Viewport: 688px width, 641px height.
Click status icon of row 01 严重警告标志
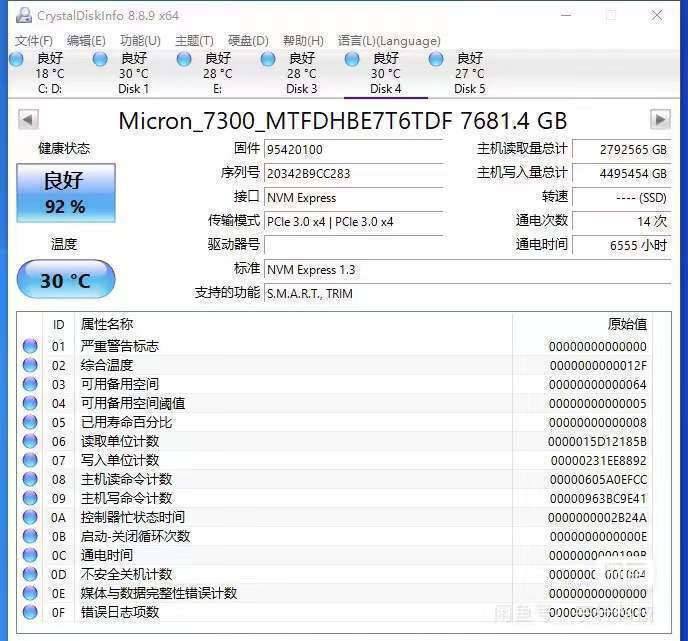pos(30,346)
